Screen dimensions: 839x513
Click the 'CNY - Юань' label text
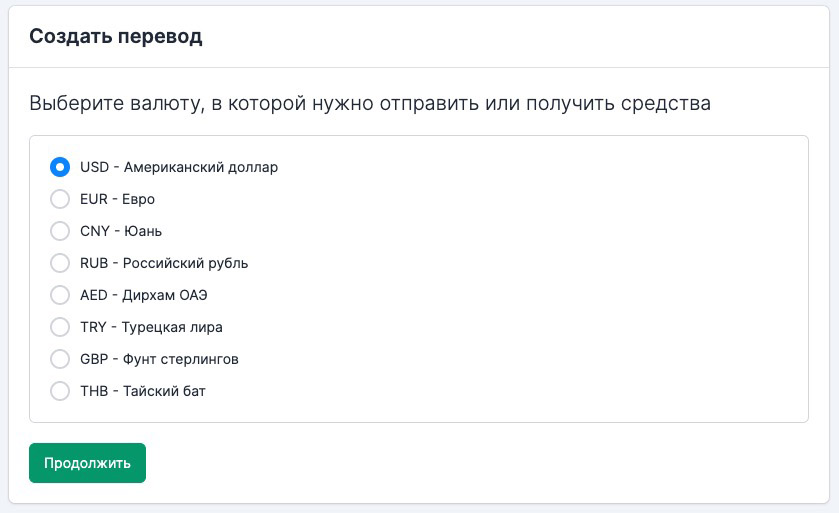pos(121,231)
